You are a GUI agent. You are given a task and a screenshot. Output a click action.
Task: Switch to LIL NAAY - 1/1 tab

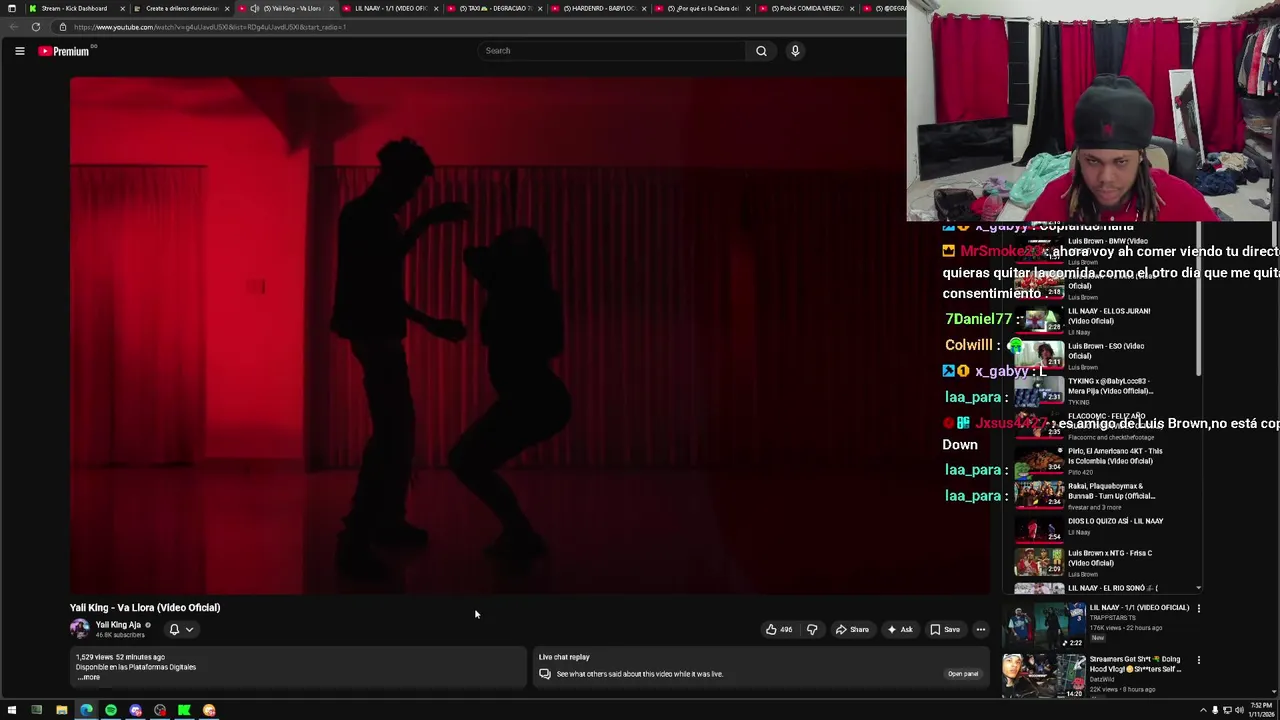pos(389,8)
